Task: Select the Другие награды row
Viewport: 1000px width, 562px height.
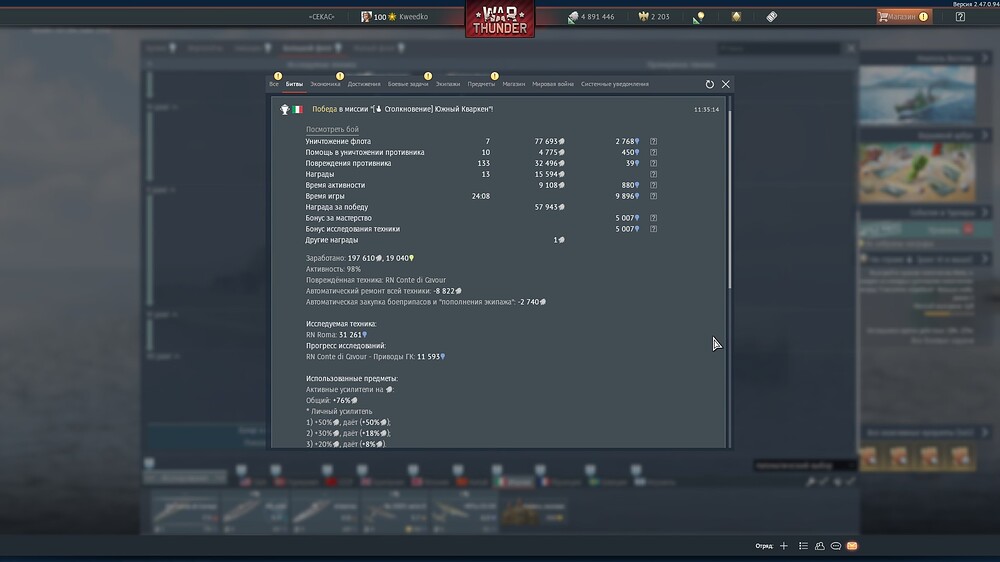Action: coord(482,240)
